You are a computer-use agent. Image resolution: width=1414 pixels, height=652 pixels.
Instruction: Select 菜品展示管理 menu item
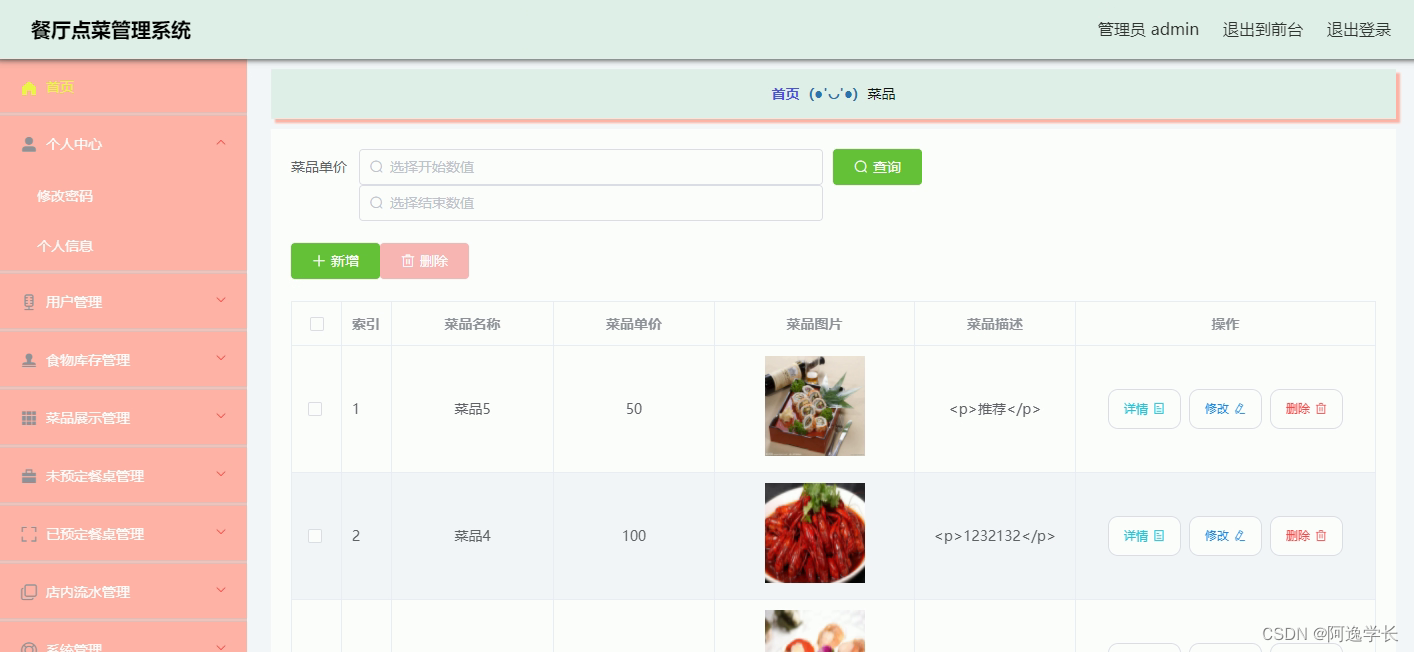123,418
